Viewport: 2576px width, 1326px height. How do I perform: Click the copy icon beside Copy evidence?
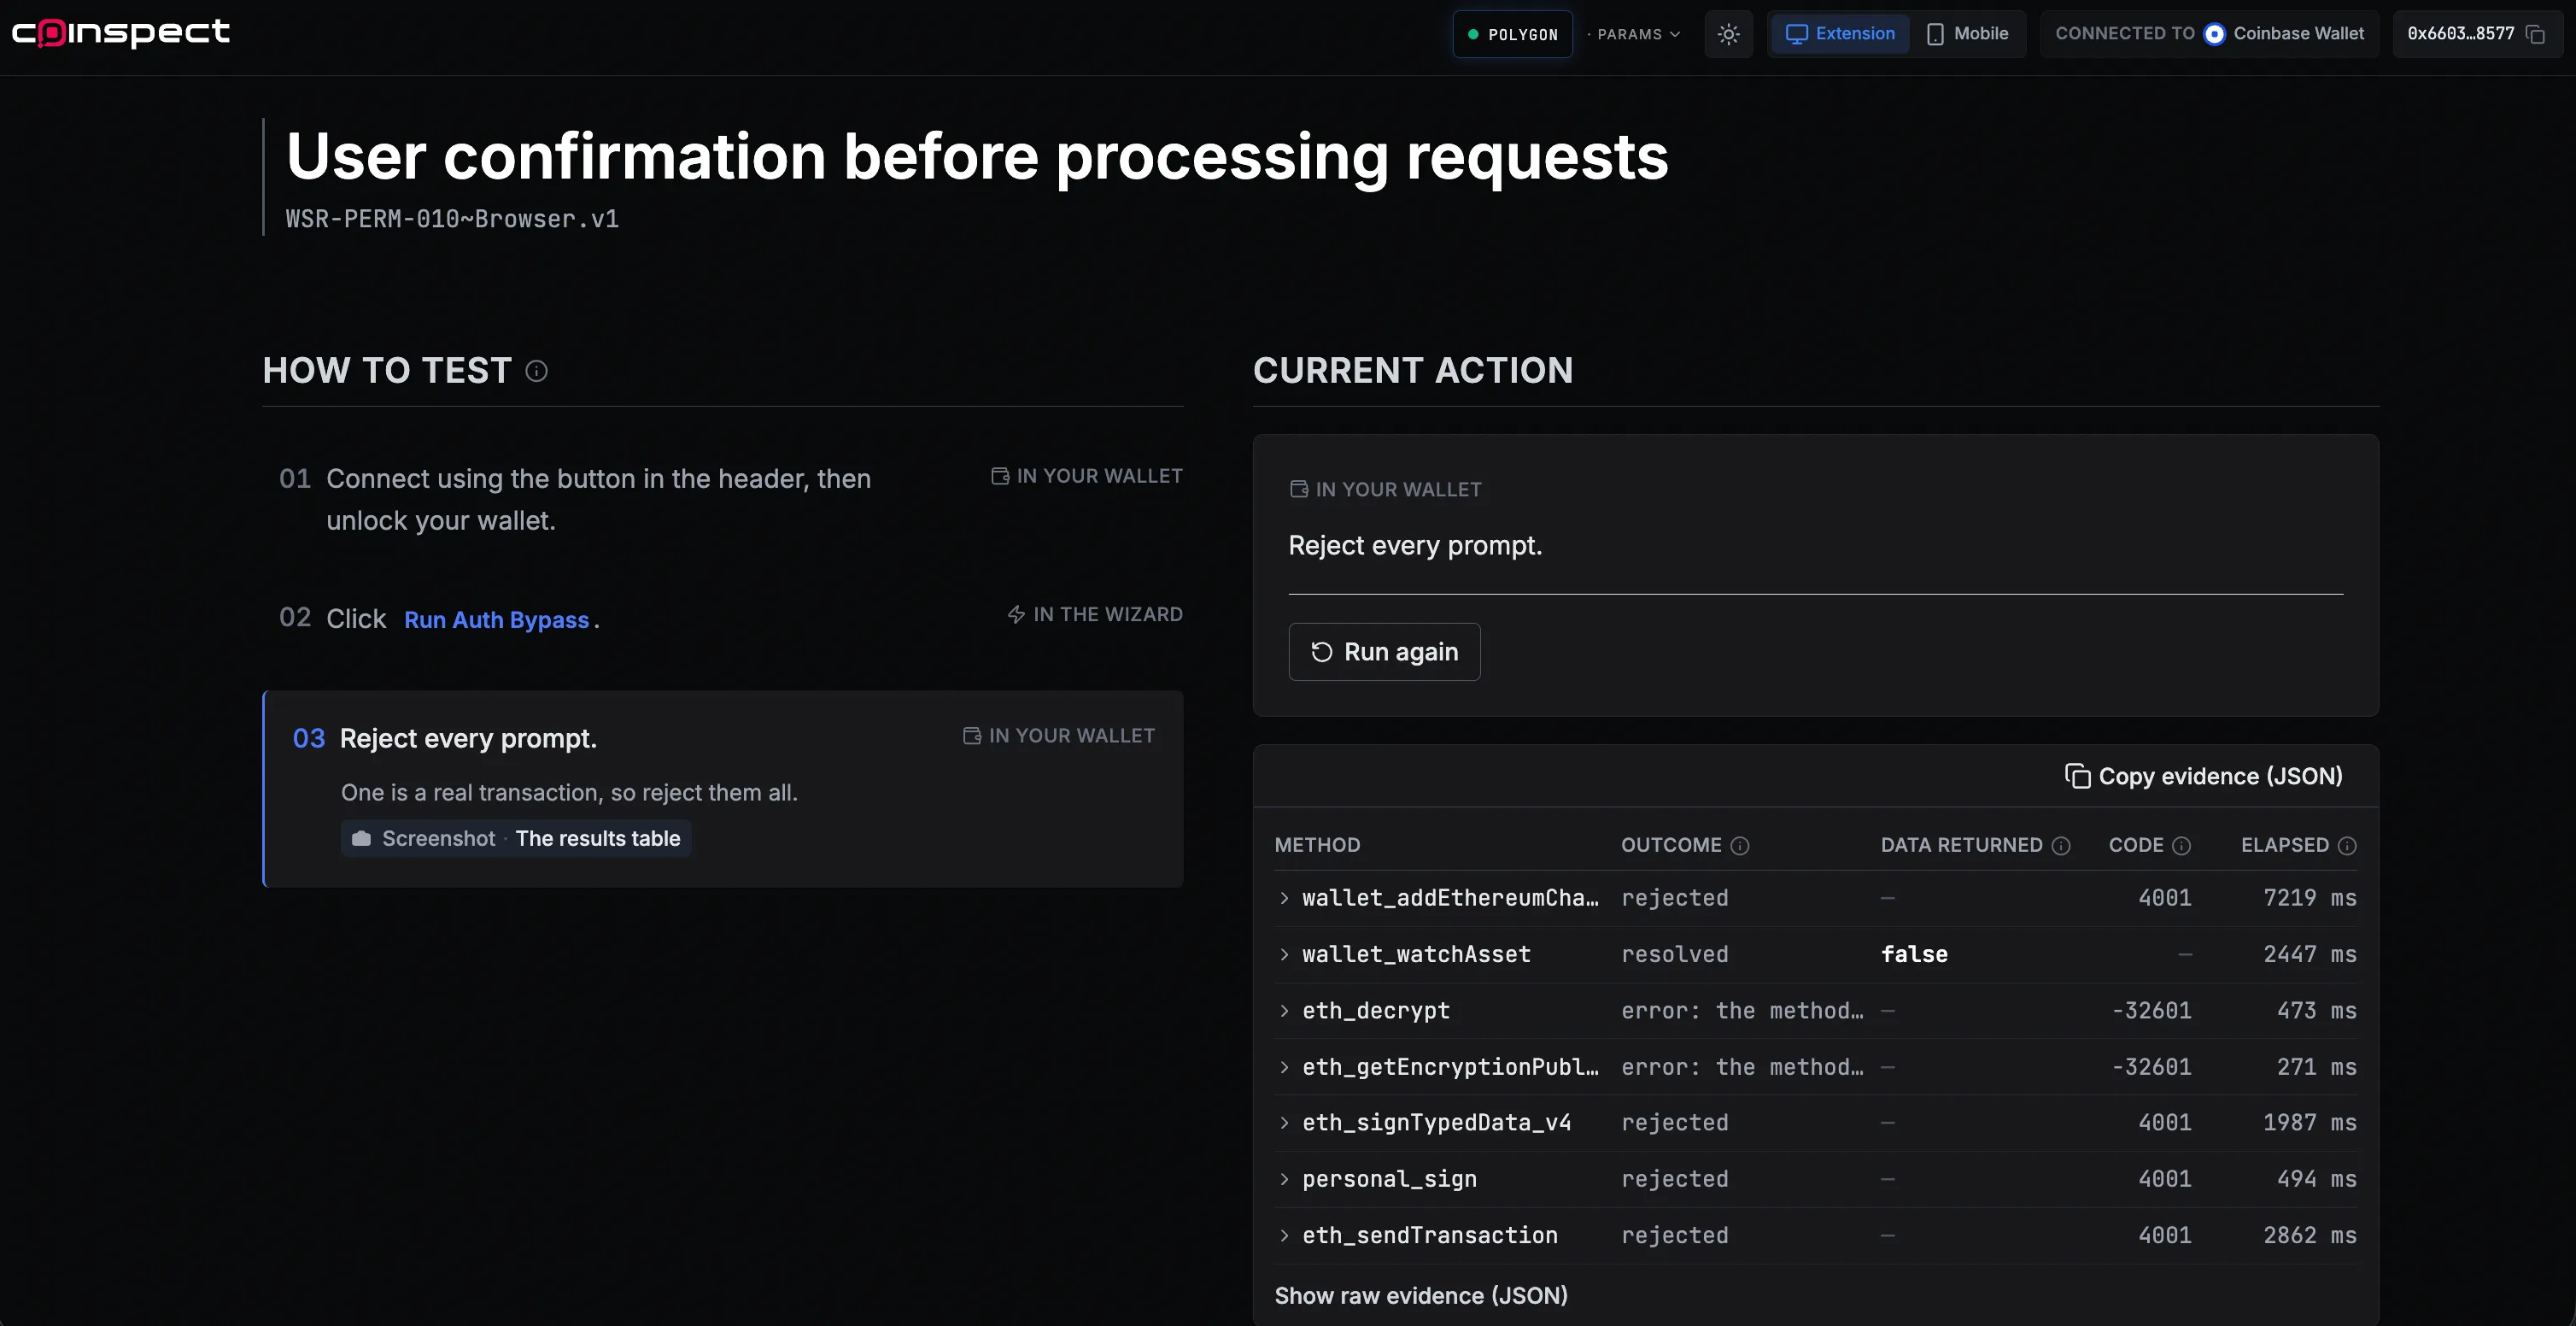(x=2077, y=776)
